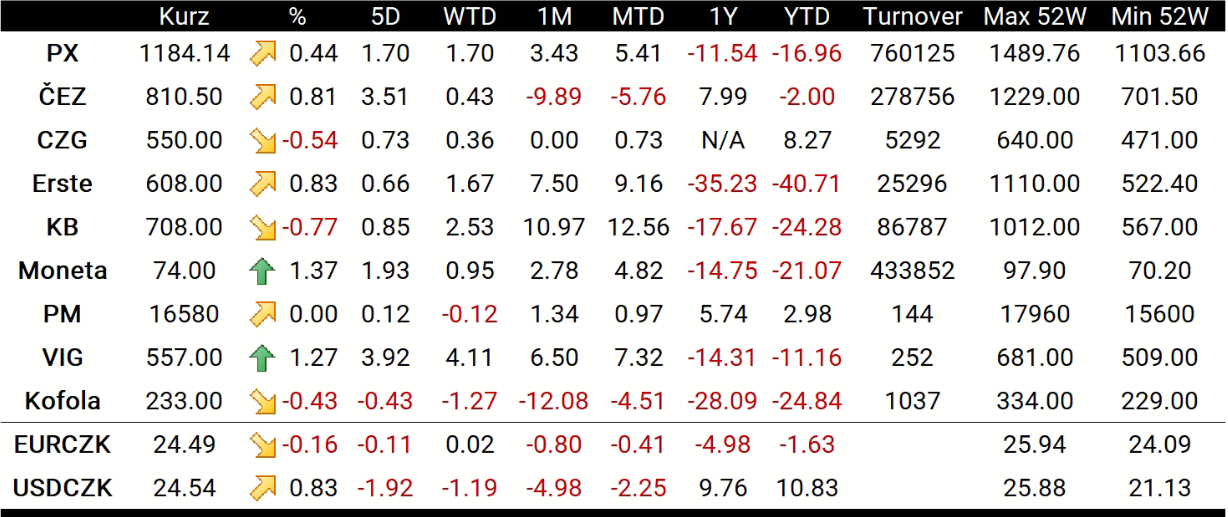Click the green up arrow for Moneta
Image resolution: width=1228 pixels, height=517 pixels.
tap(264, 271)
